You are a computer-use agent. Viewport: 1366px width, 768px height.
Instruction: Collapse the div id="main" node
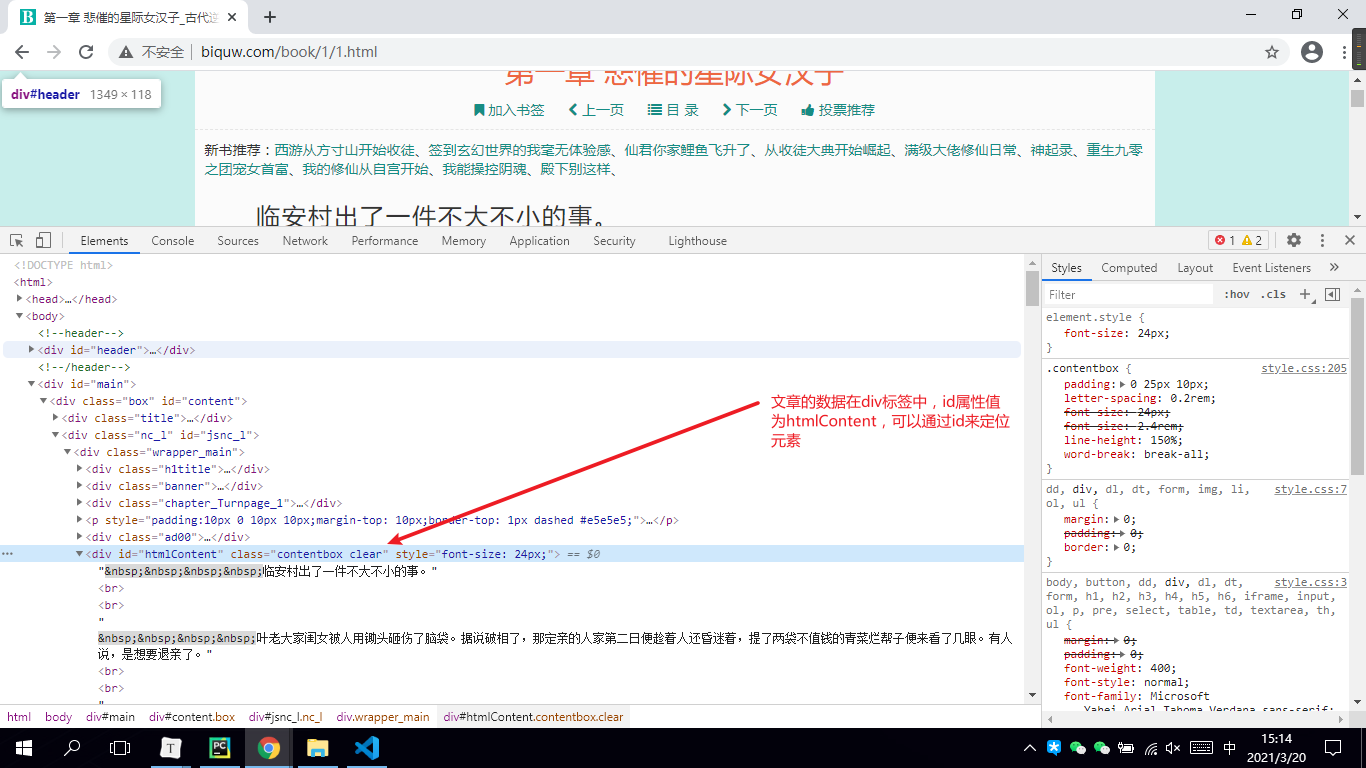[x=32, y=384]
